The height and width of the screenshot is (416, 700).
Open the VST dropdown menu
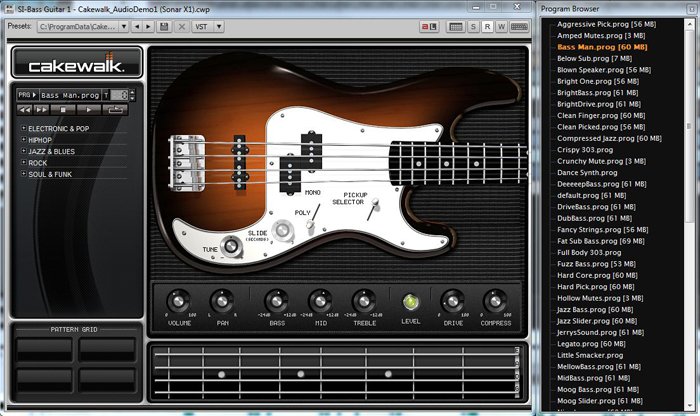(x=219, y=27)
